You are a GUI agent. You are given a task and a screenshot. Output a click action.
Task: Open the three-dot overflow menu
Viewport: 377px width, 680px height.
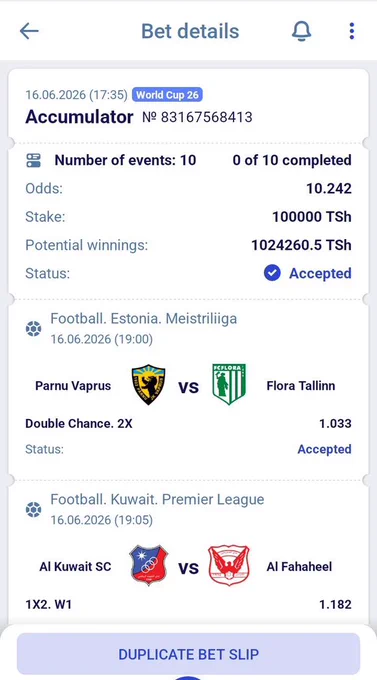(351, 31)
